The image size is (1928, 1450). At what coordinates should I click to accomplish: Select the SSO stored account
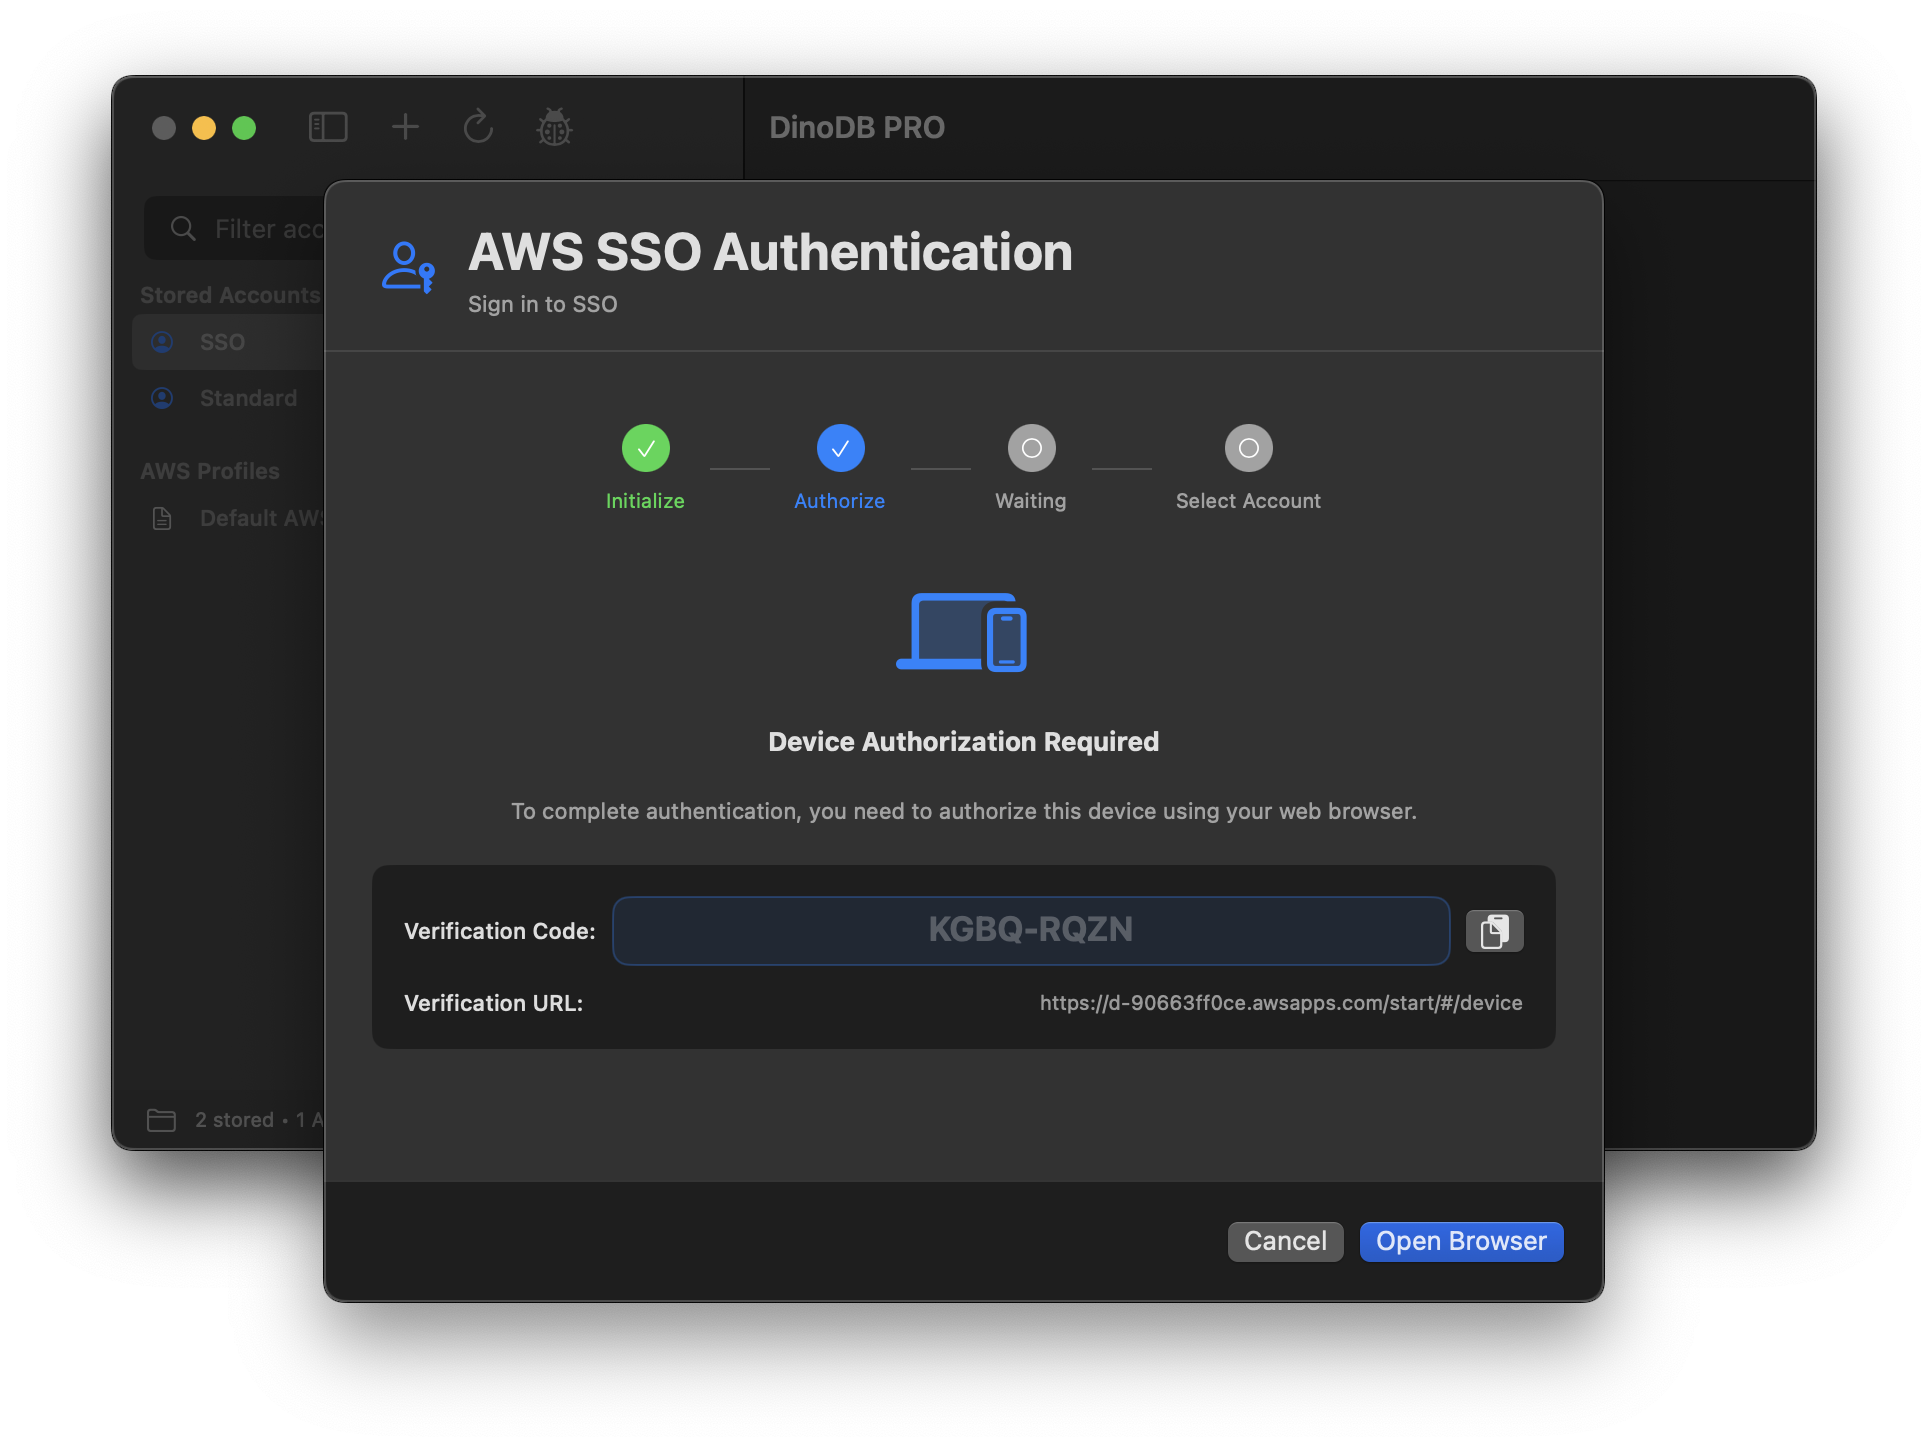(x=229, y=342)
